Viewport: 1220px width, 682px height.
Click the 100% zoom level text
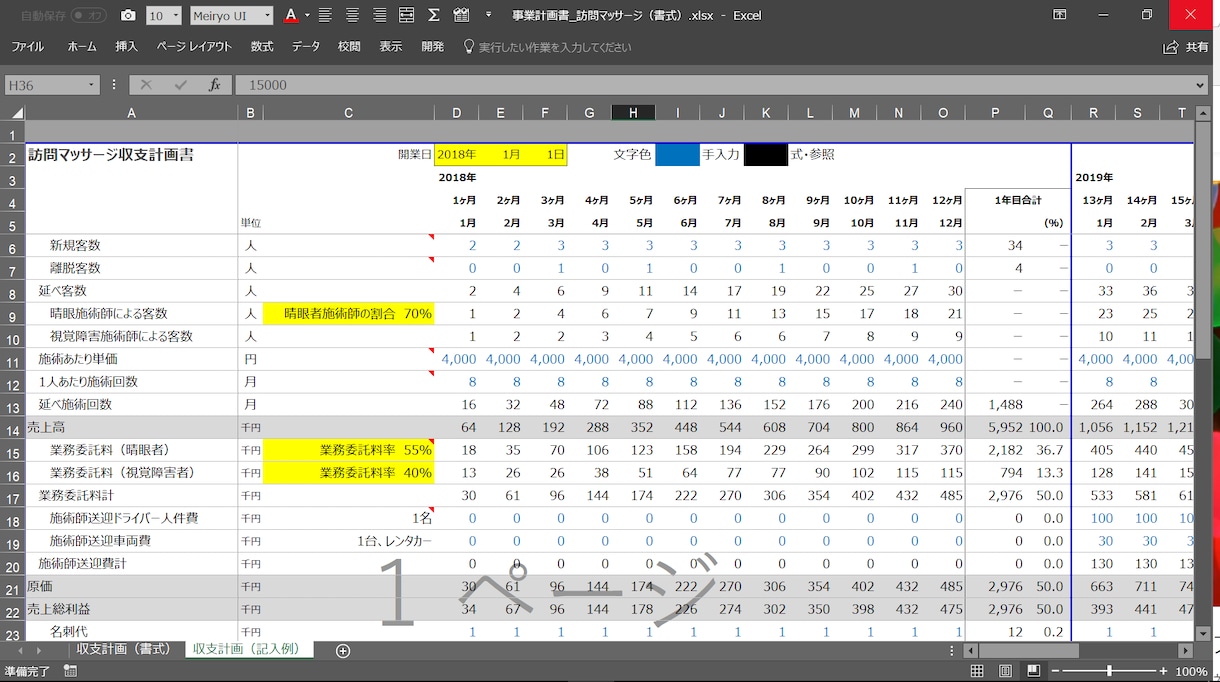point(1191,671)
